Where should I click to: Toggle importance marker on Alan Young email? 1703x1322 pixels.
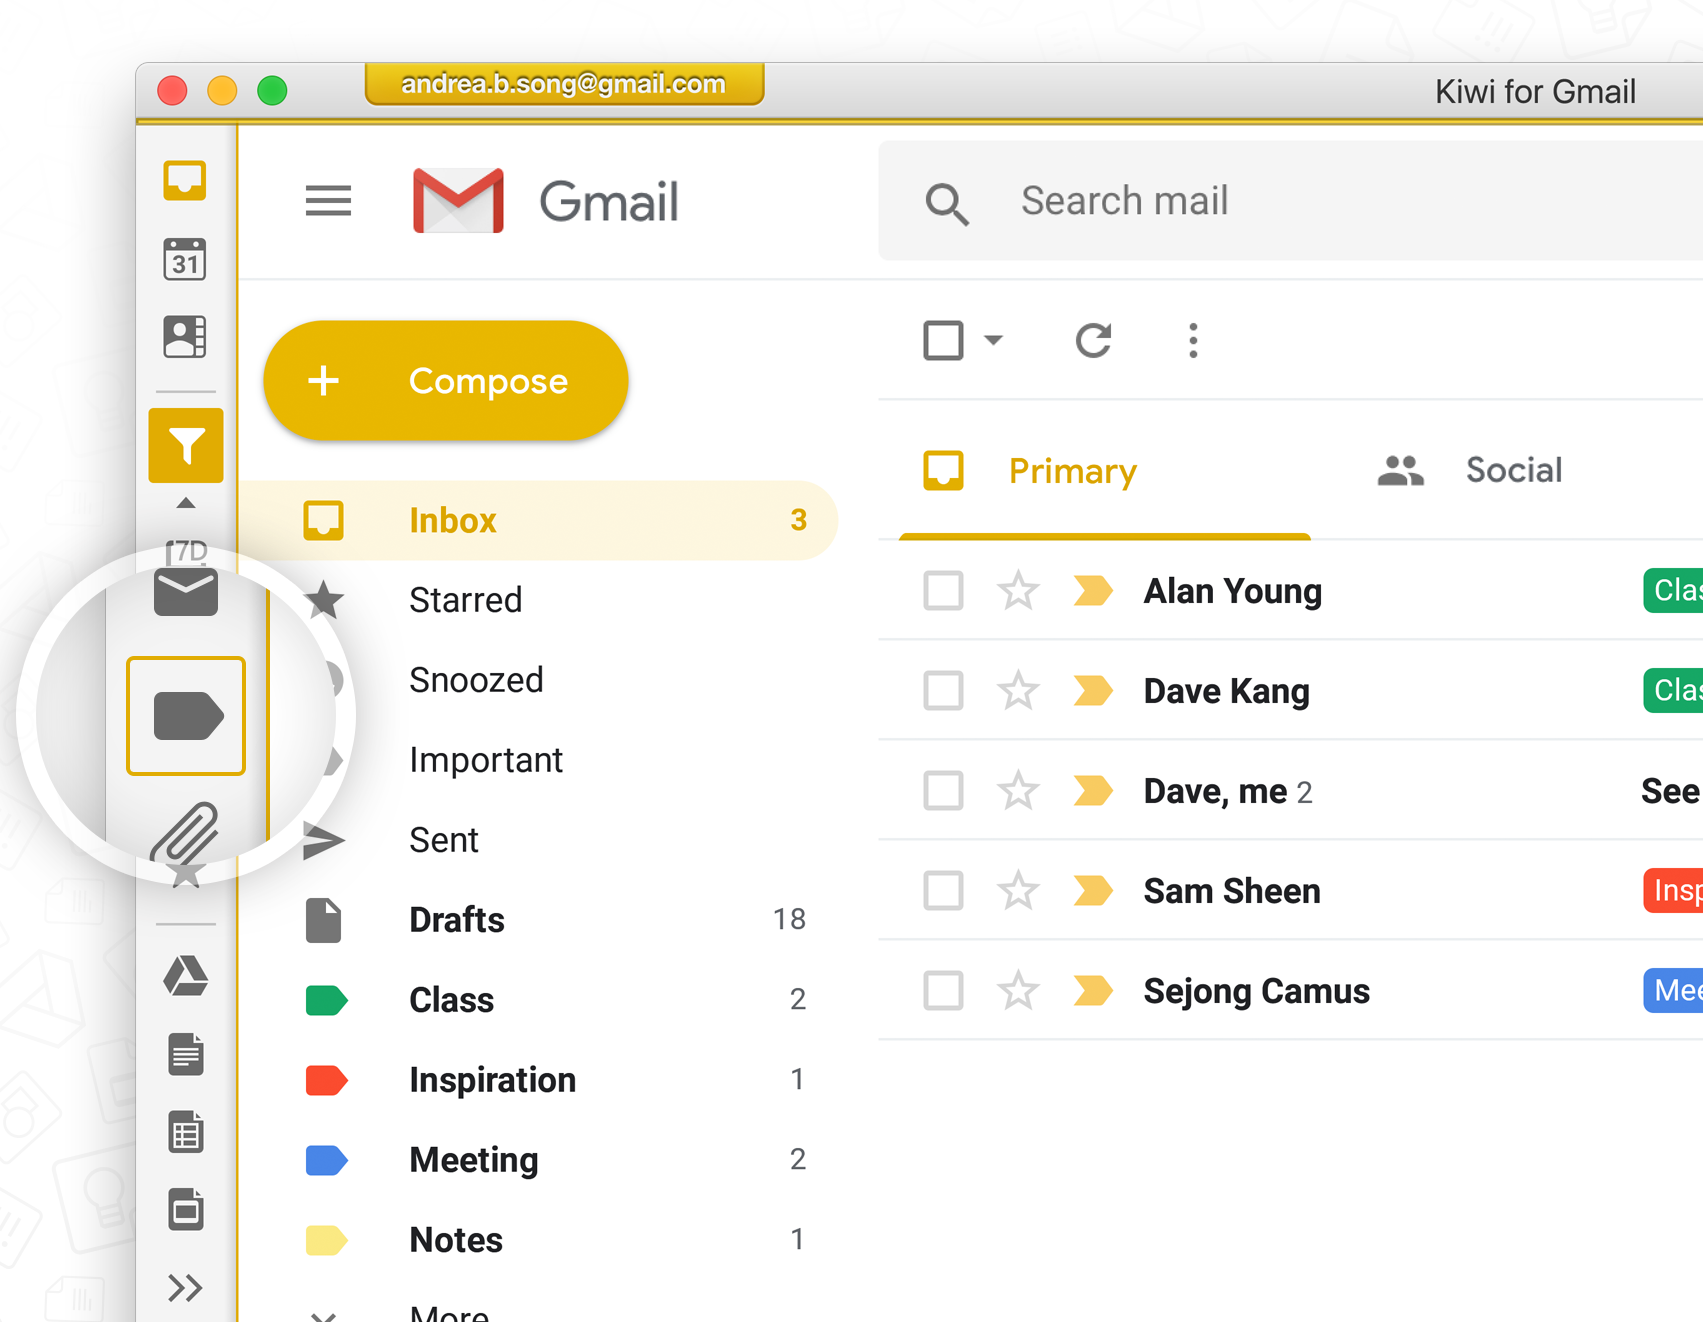(x=1093, y=591)
